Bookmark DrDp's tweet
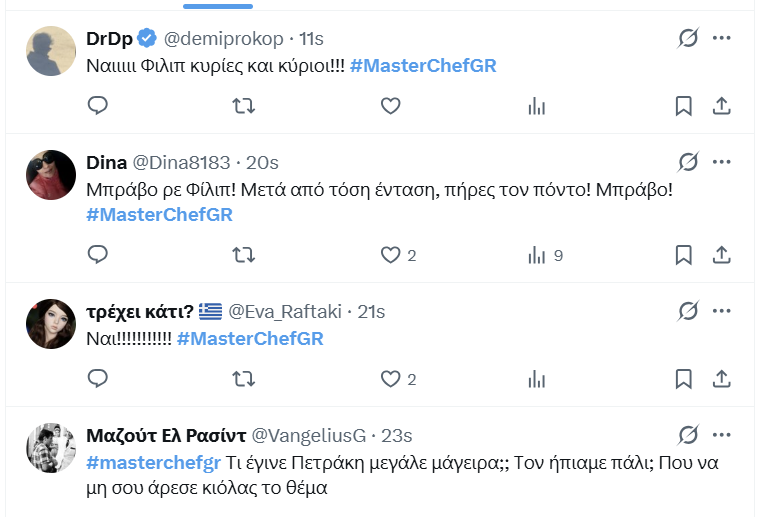Screen dimensions: 767x517 [683, 106]
